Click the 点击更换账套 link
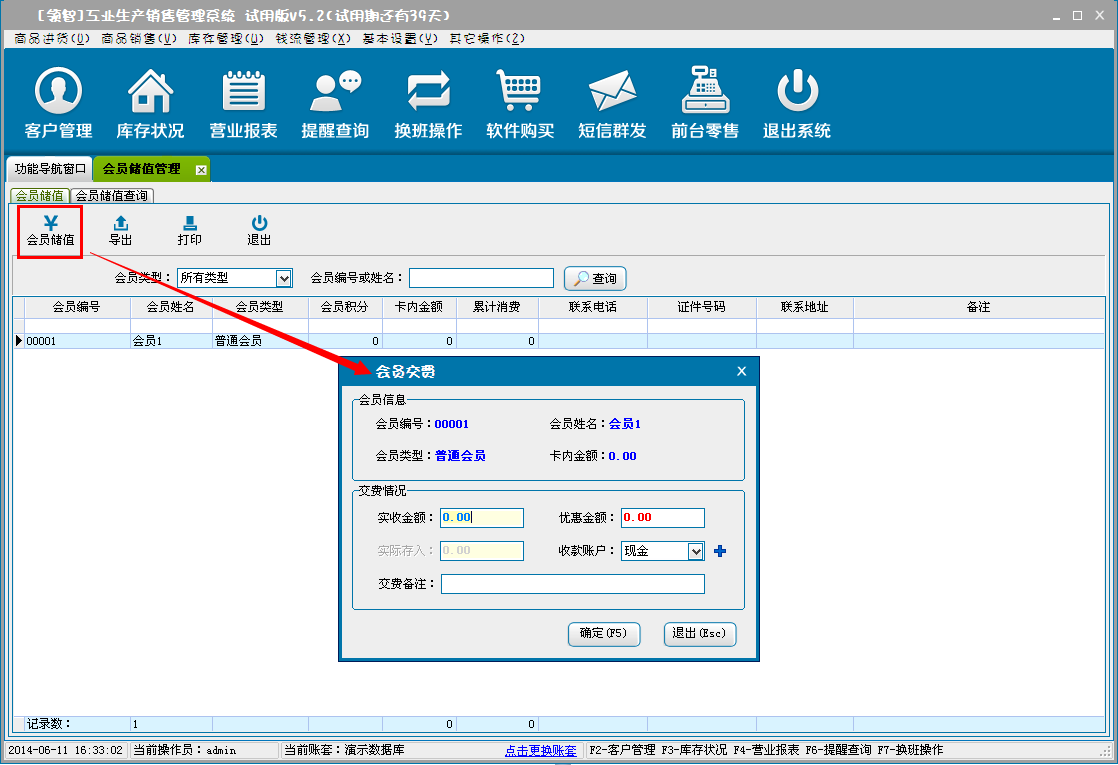Viewport: 1118px width, 765px height. 540,750
